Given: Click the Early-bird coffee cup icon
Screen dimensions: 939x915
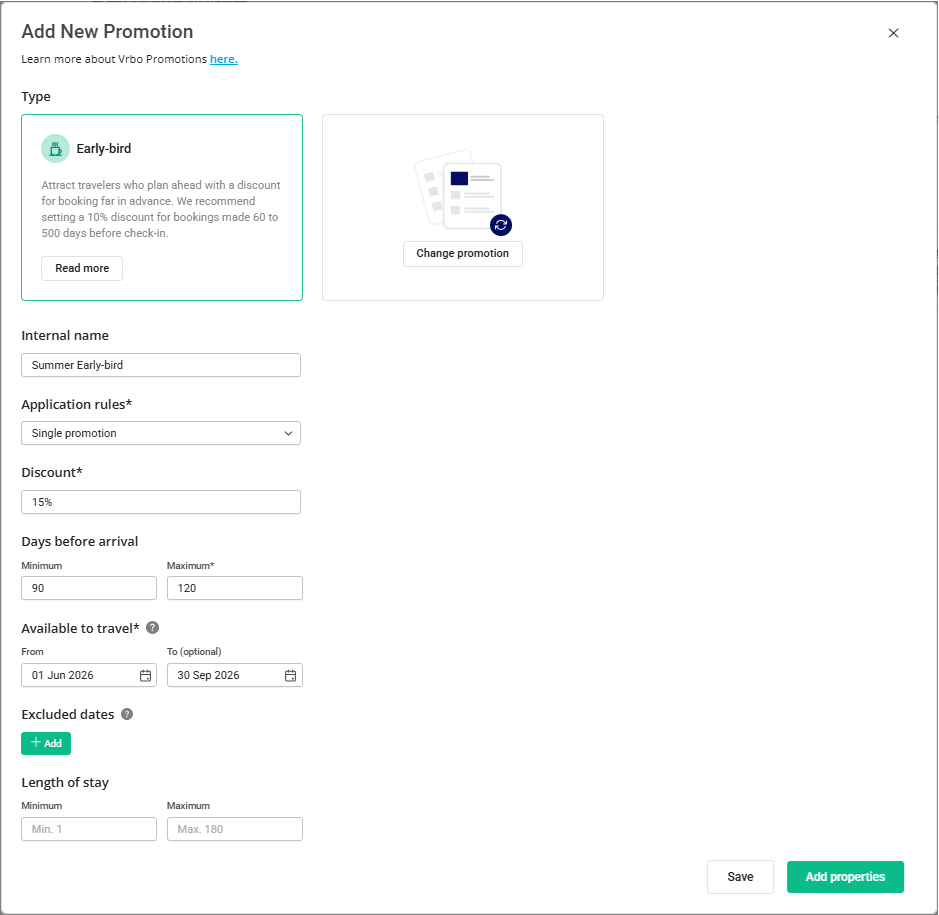Looking at the screenshot, I should (55, 148).
